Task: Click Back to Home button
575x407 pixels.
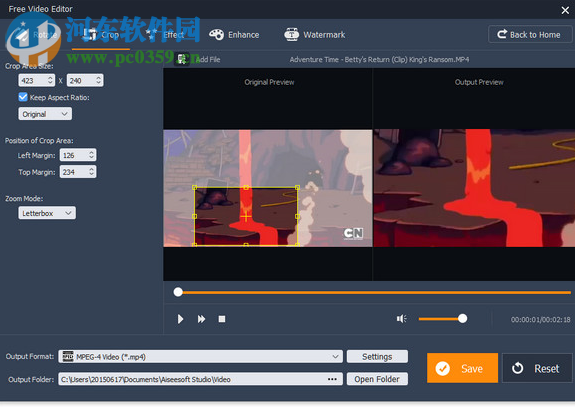Action: tap(530, 34)
